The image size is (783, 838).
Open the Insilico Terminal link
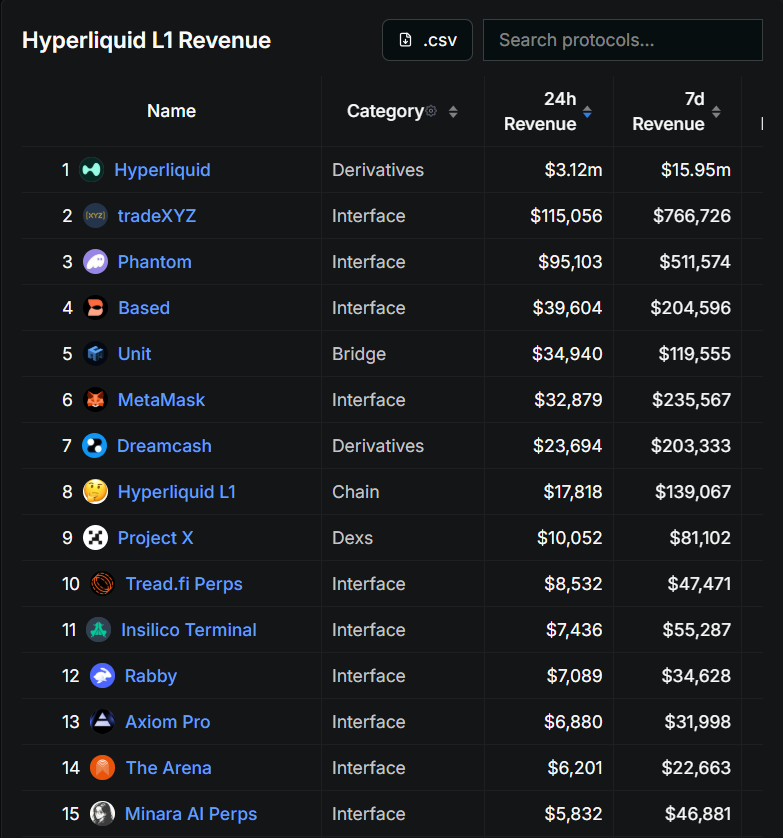[189, 630]
